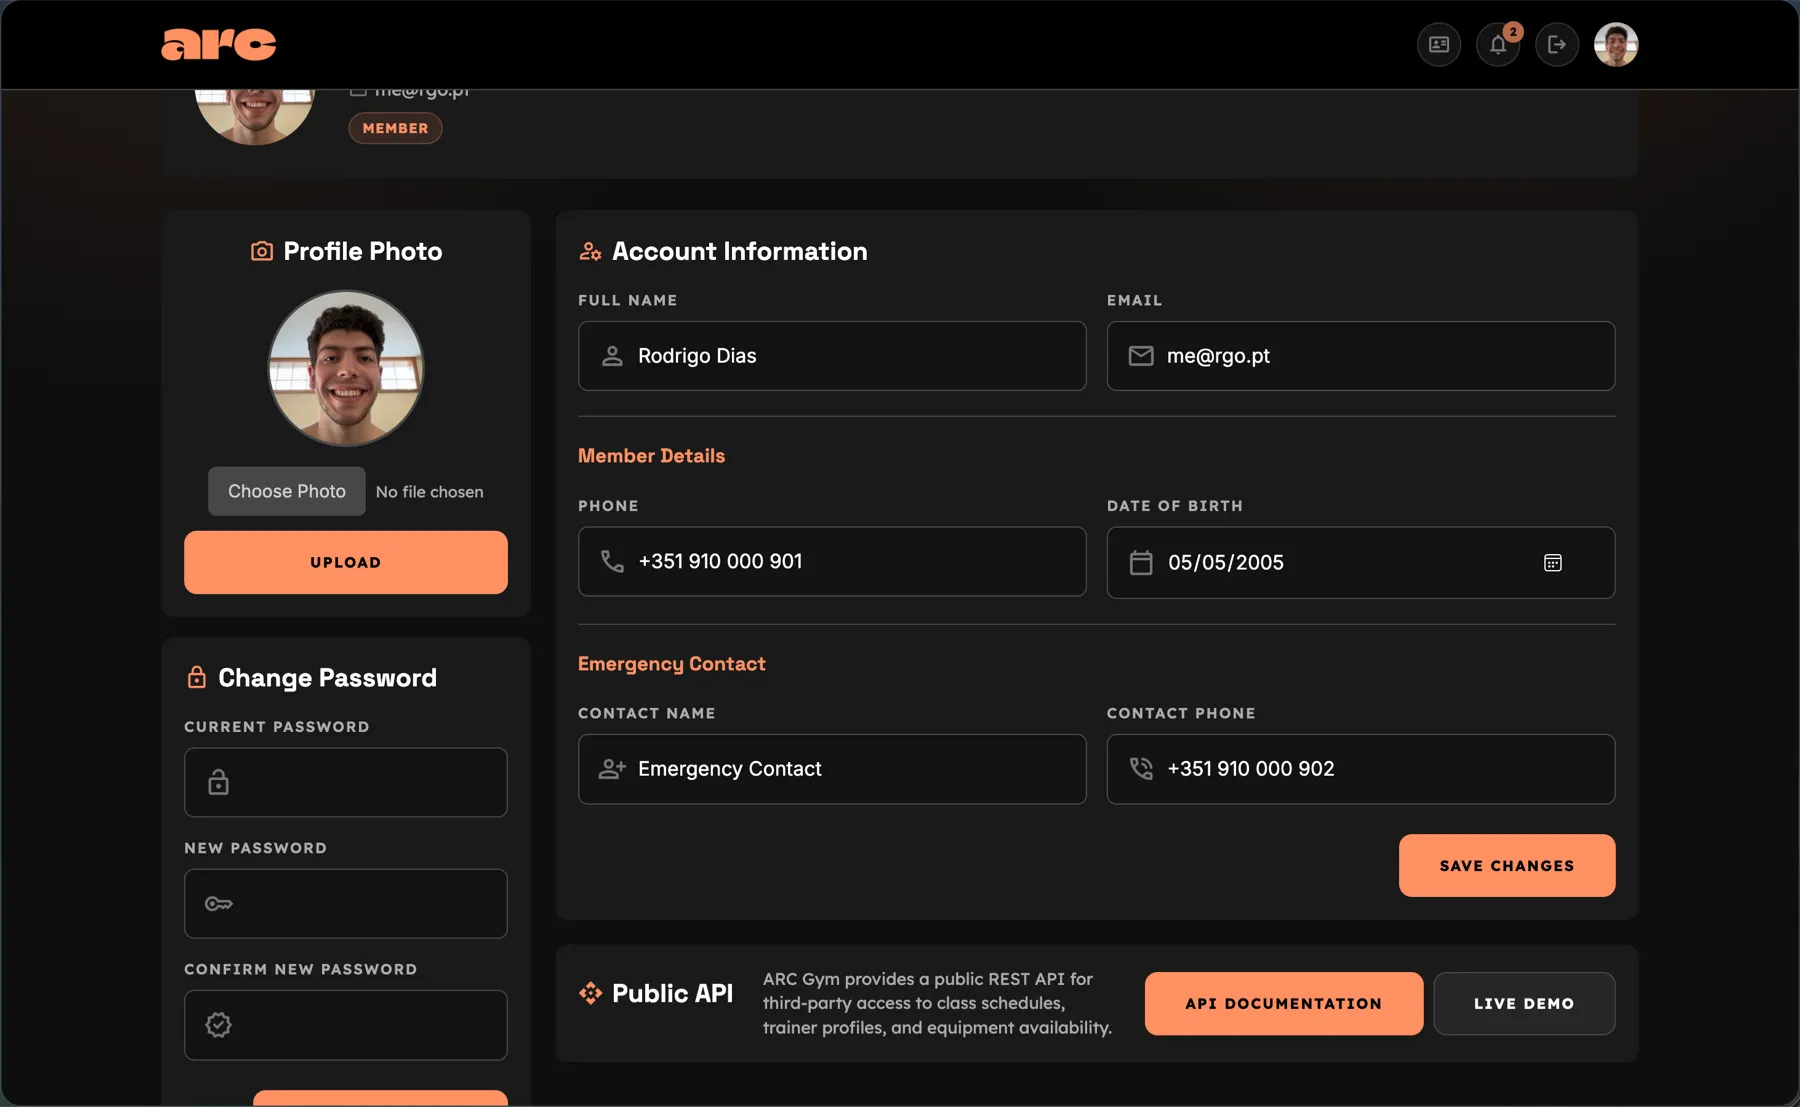Click the No file chosen text
The image size is (1800, 1107).
(430, 492)
